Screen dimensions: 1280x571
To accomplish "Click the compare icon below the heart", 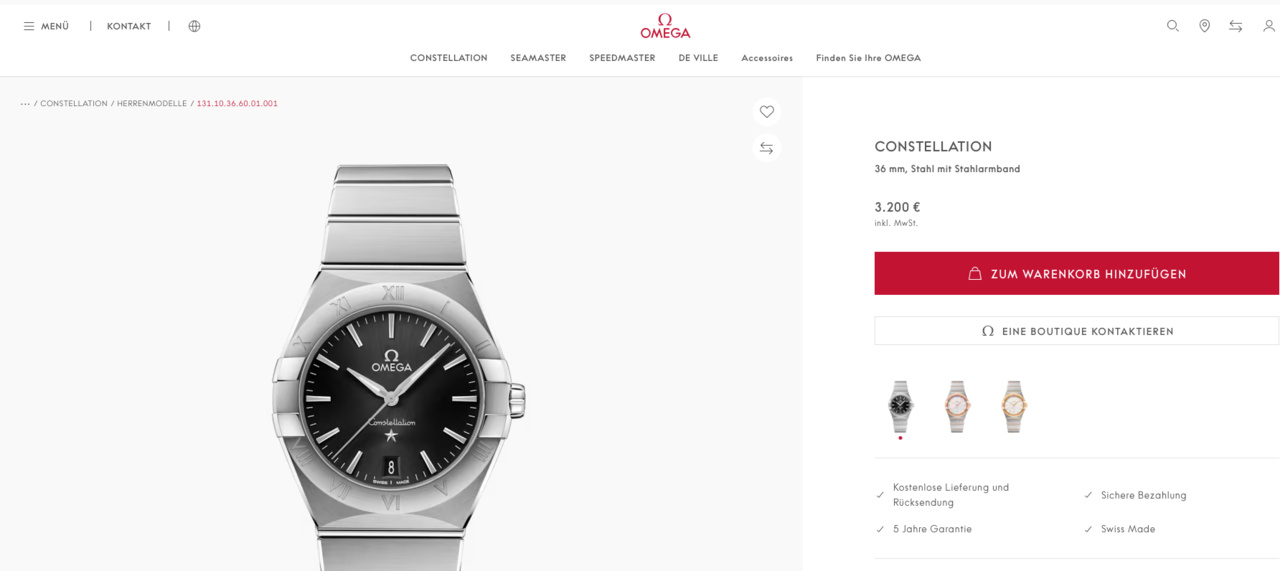I will coord(767,148).
